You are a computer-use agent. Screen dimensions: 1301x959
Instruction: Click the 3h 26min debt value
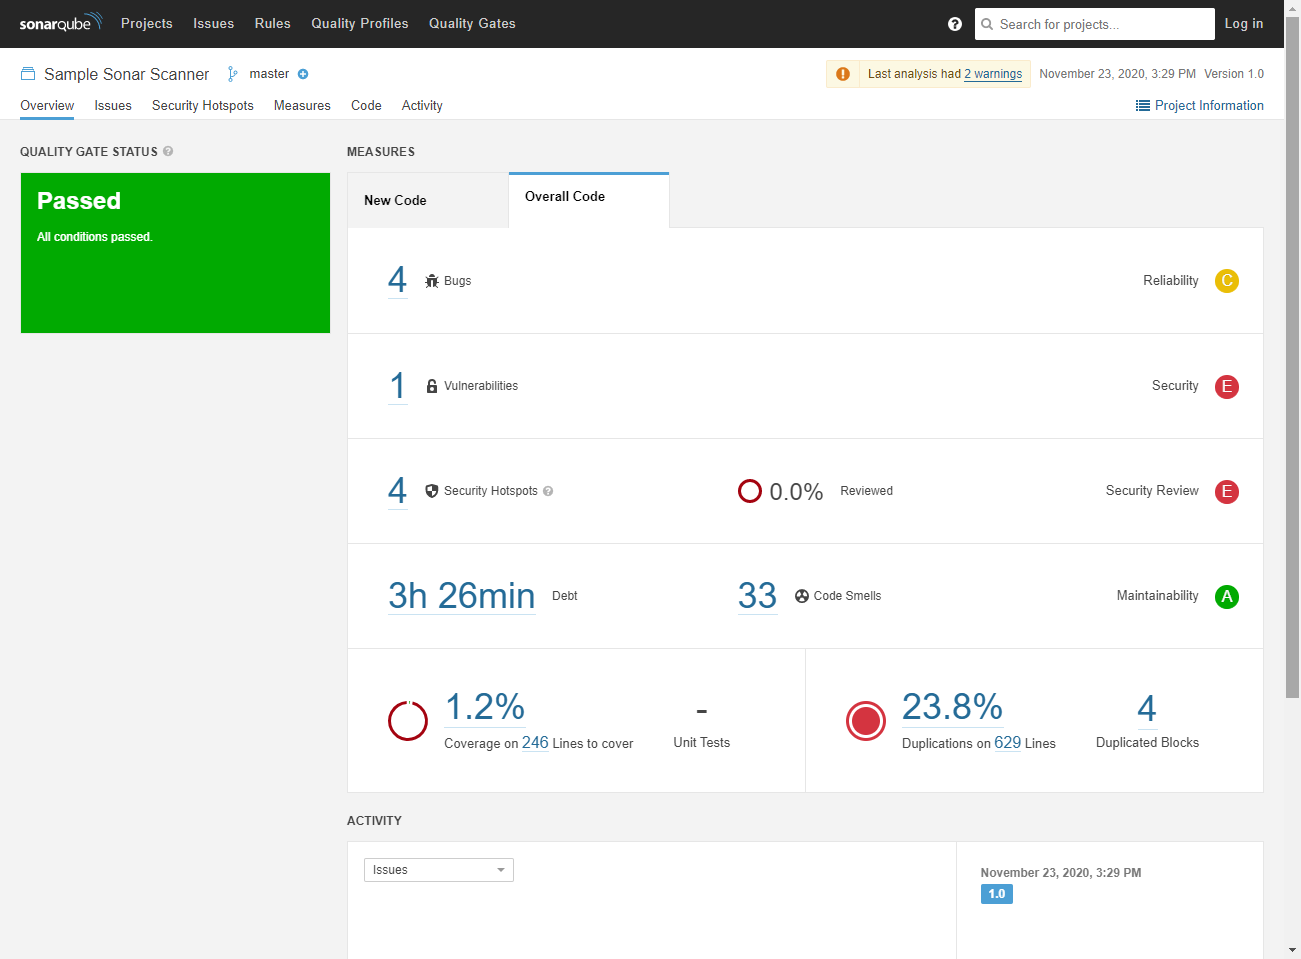[461, 596]
